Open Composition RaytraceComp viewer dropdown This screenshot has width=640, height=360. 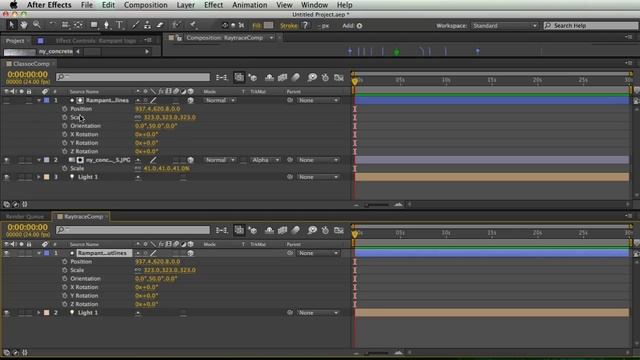[x=271, y=38]
